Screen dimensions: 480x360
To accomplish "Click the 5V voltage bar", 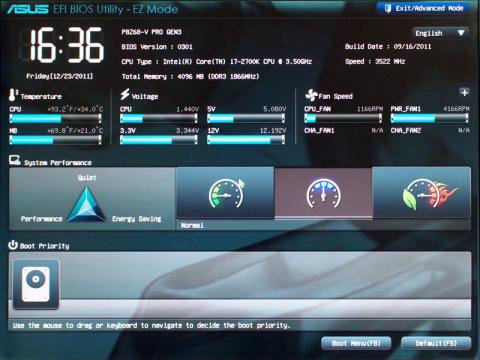I will pos(246,119).
